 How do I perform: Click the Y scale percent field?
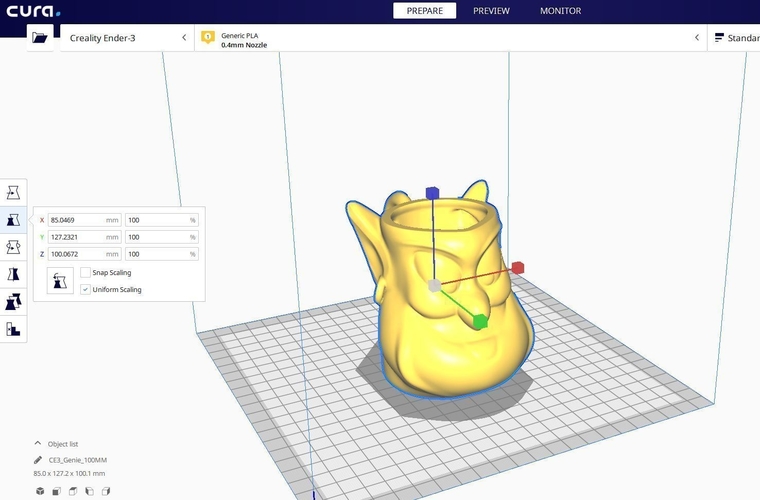(x=162, y=237)
